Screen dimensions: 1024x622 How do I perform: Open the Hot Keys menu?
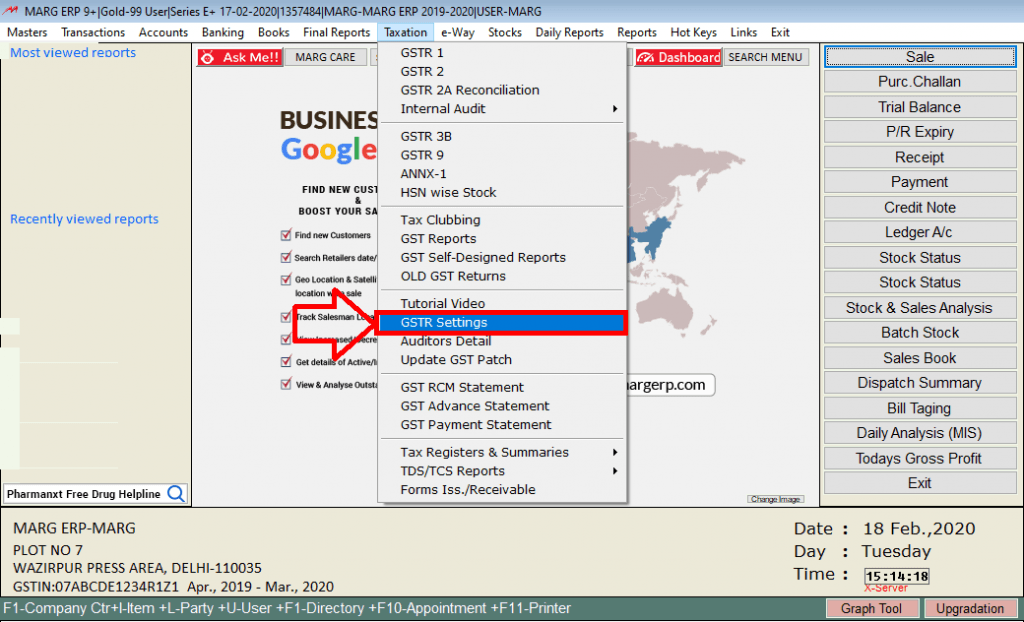pyautogui.click(x=694, y=32)
